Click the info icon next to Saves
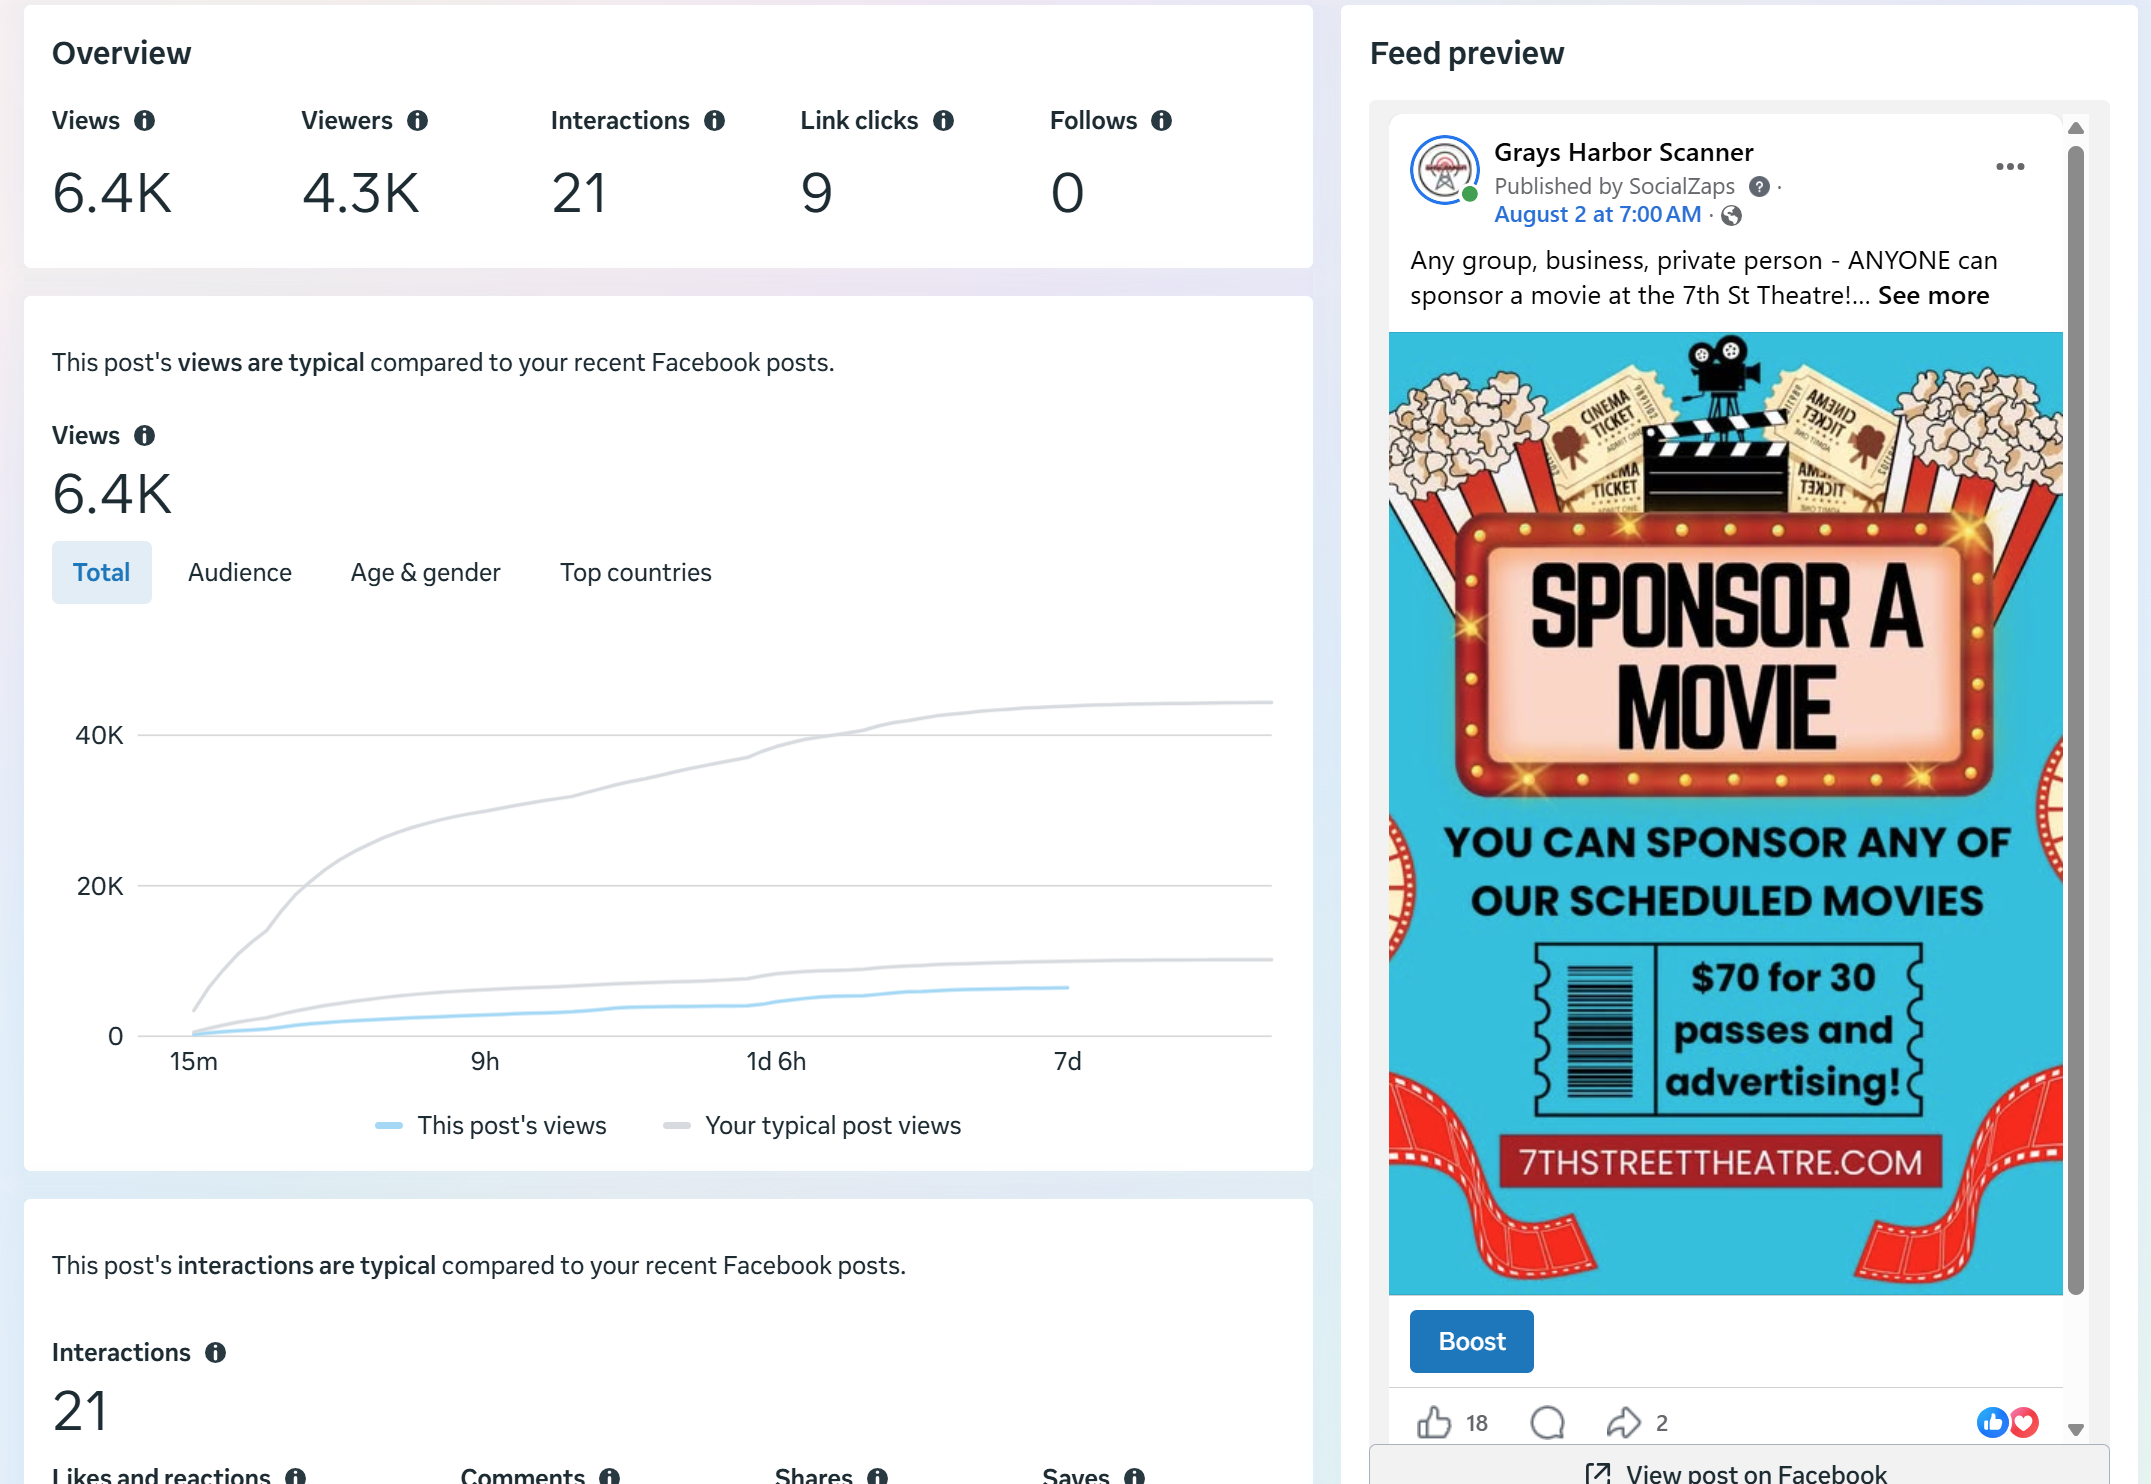This screenshot has width=2151, height=1484. tap(1135, 1476)
